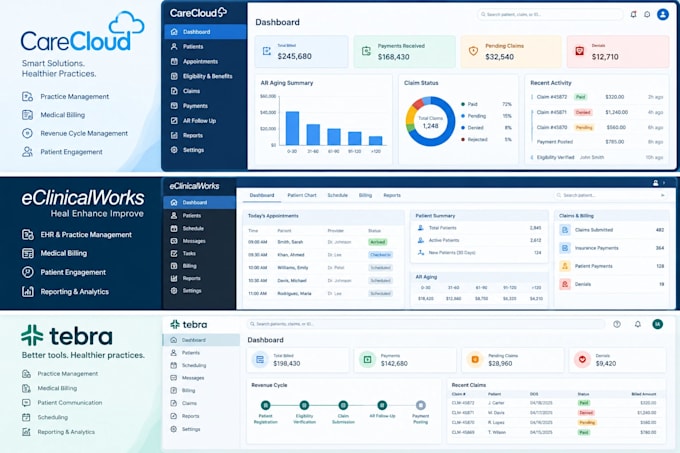This screenshot has height=453, width=680.
Task: Click the 0-30 bar in AR Aging chart
Action: point(292,128)
